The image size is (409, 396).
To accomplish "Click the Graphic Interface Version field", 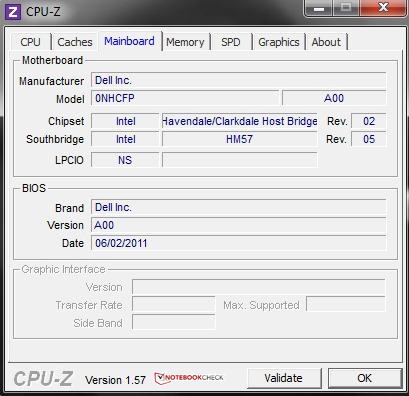I will pyautogui.click(x=259, y=287).
